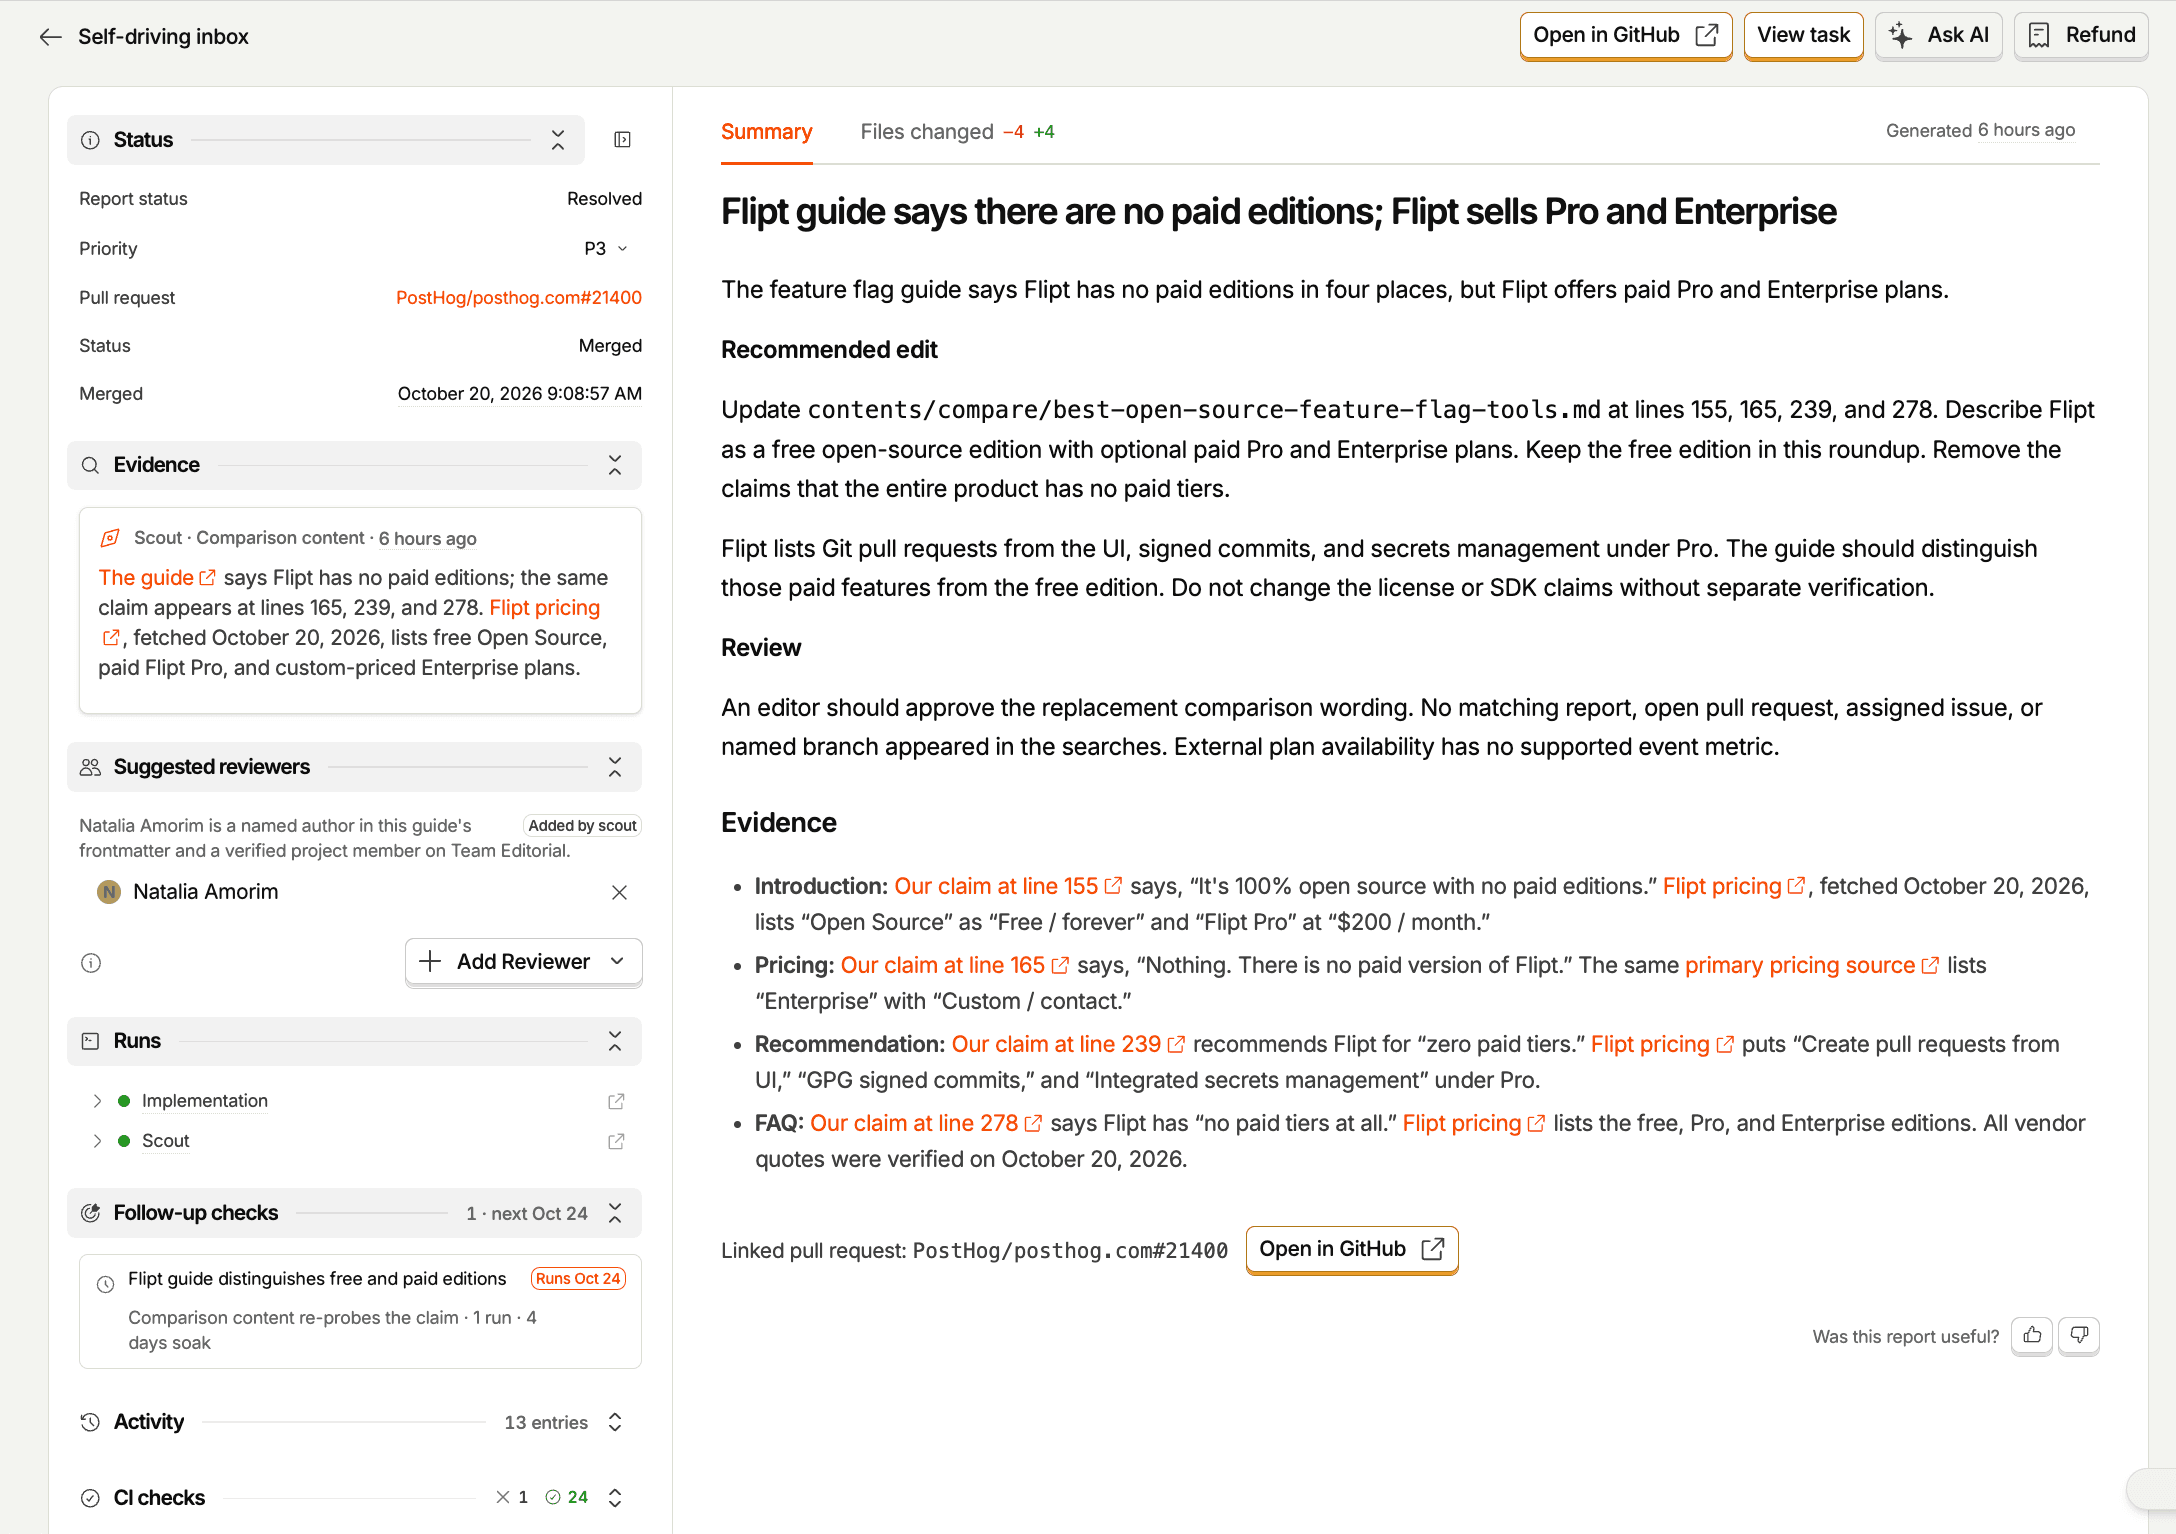
Task: Open 'Our claim at line 155' link
Action: point(1007,887)
